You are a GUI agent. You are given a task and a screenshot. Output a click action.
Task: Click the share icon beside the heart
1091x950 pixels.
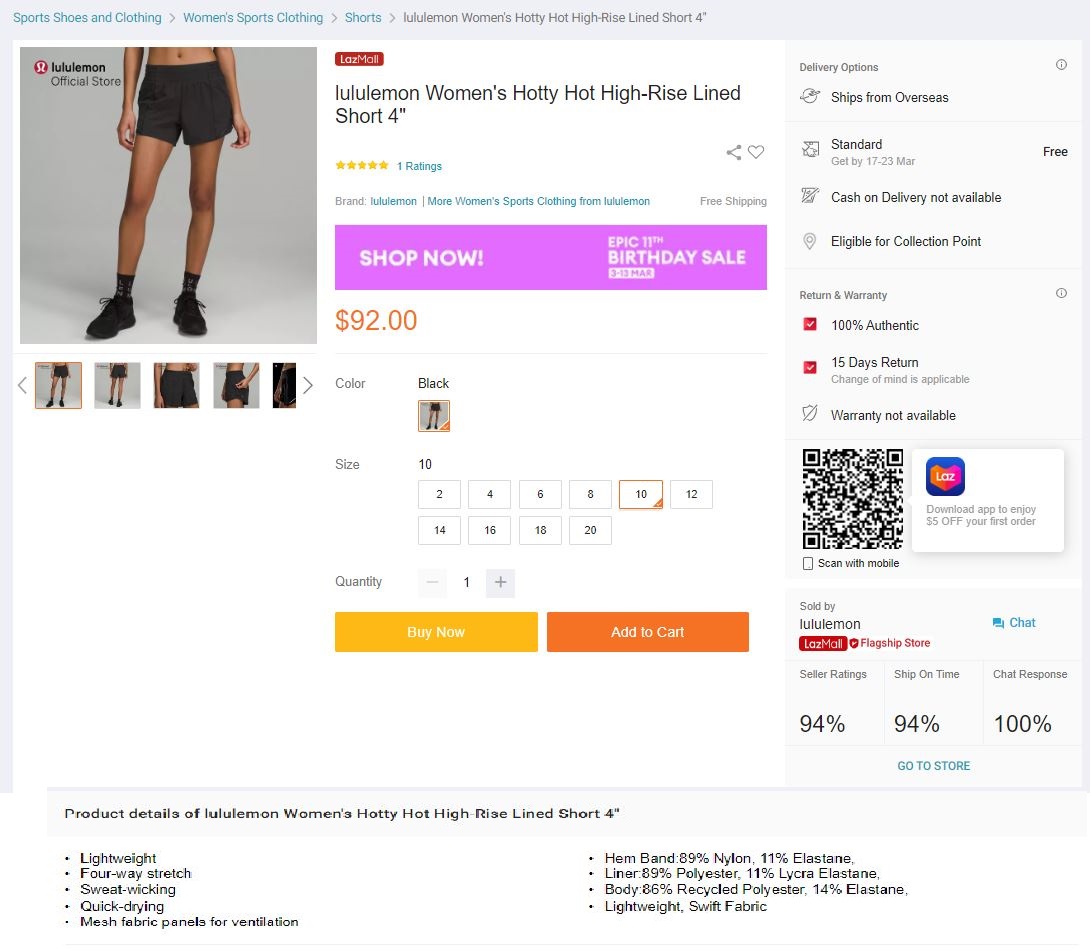pos(733,152)
